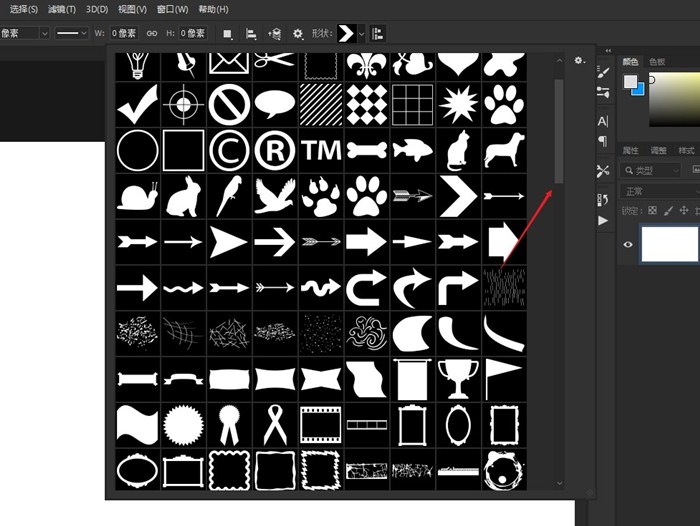Select the rabbit silhouette shape
The width and height of the screenshot is (700, 526).
pyautogui.click(x=184, y=196)
